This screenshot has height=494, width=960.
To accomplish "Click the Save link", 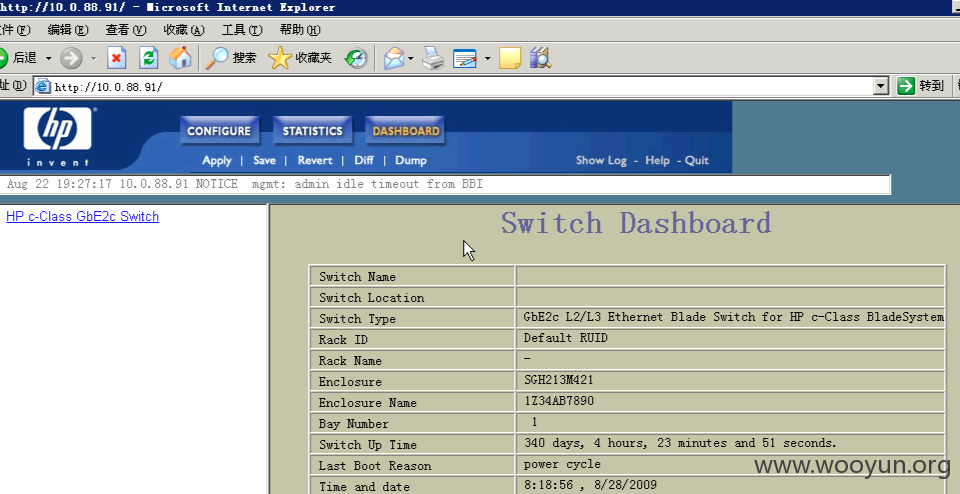I will coord(264,160).
